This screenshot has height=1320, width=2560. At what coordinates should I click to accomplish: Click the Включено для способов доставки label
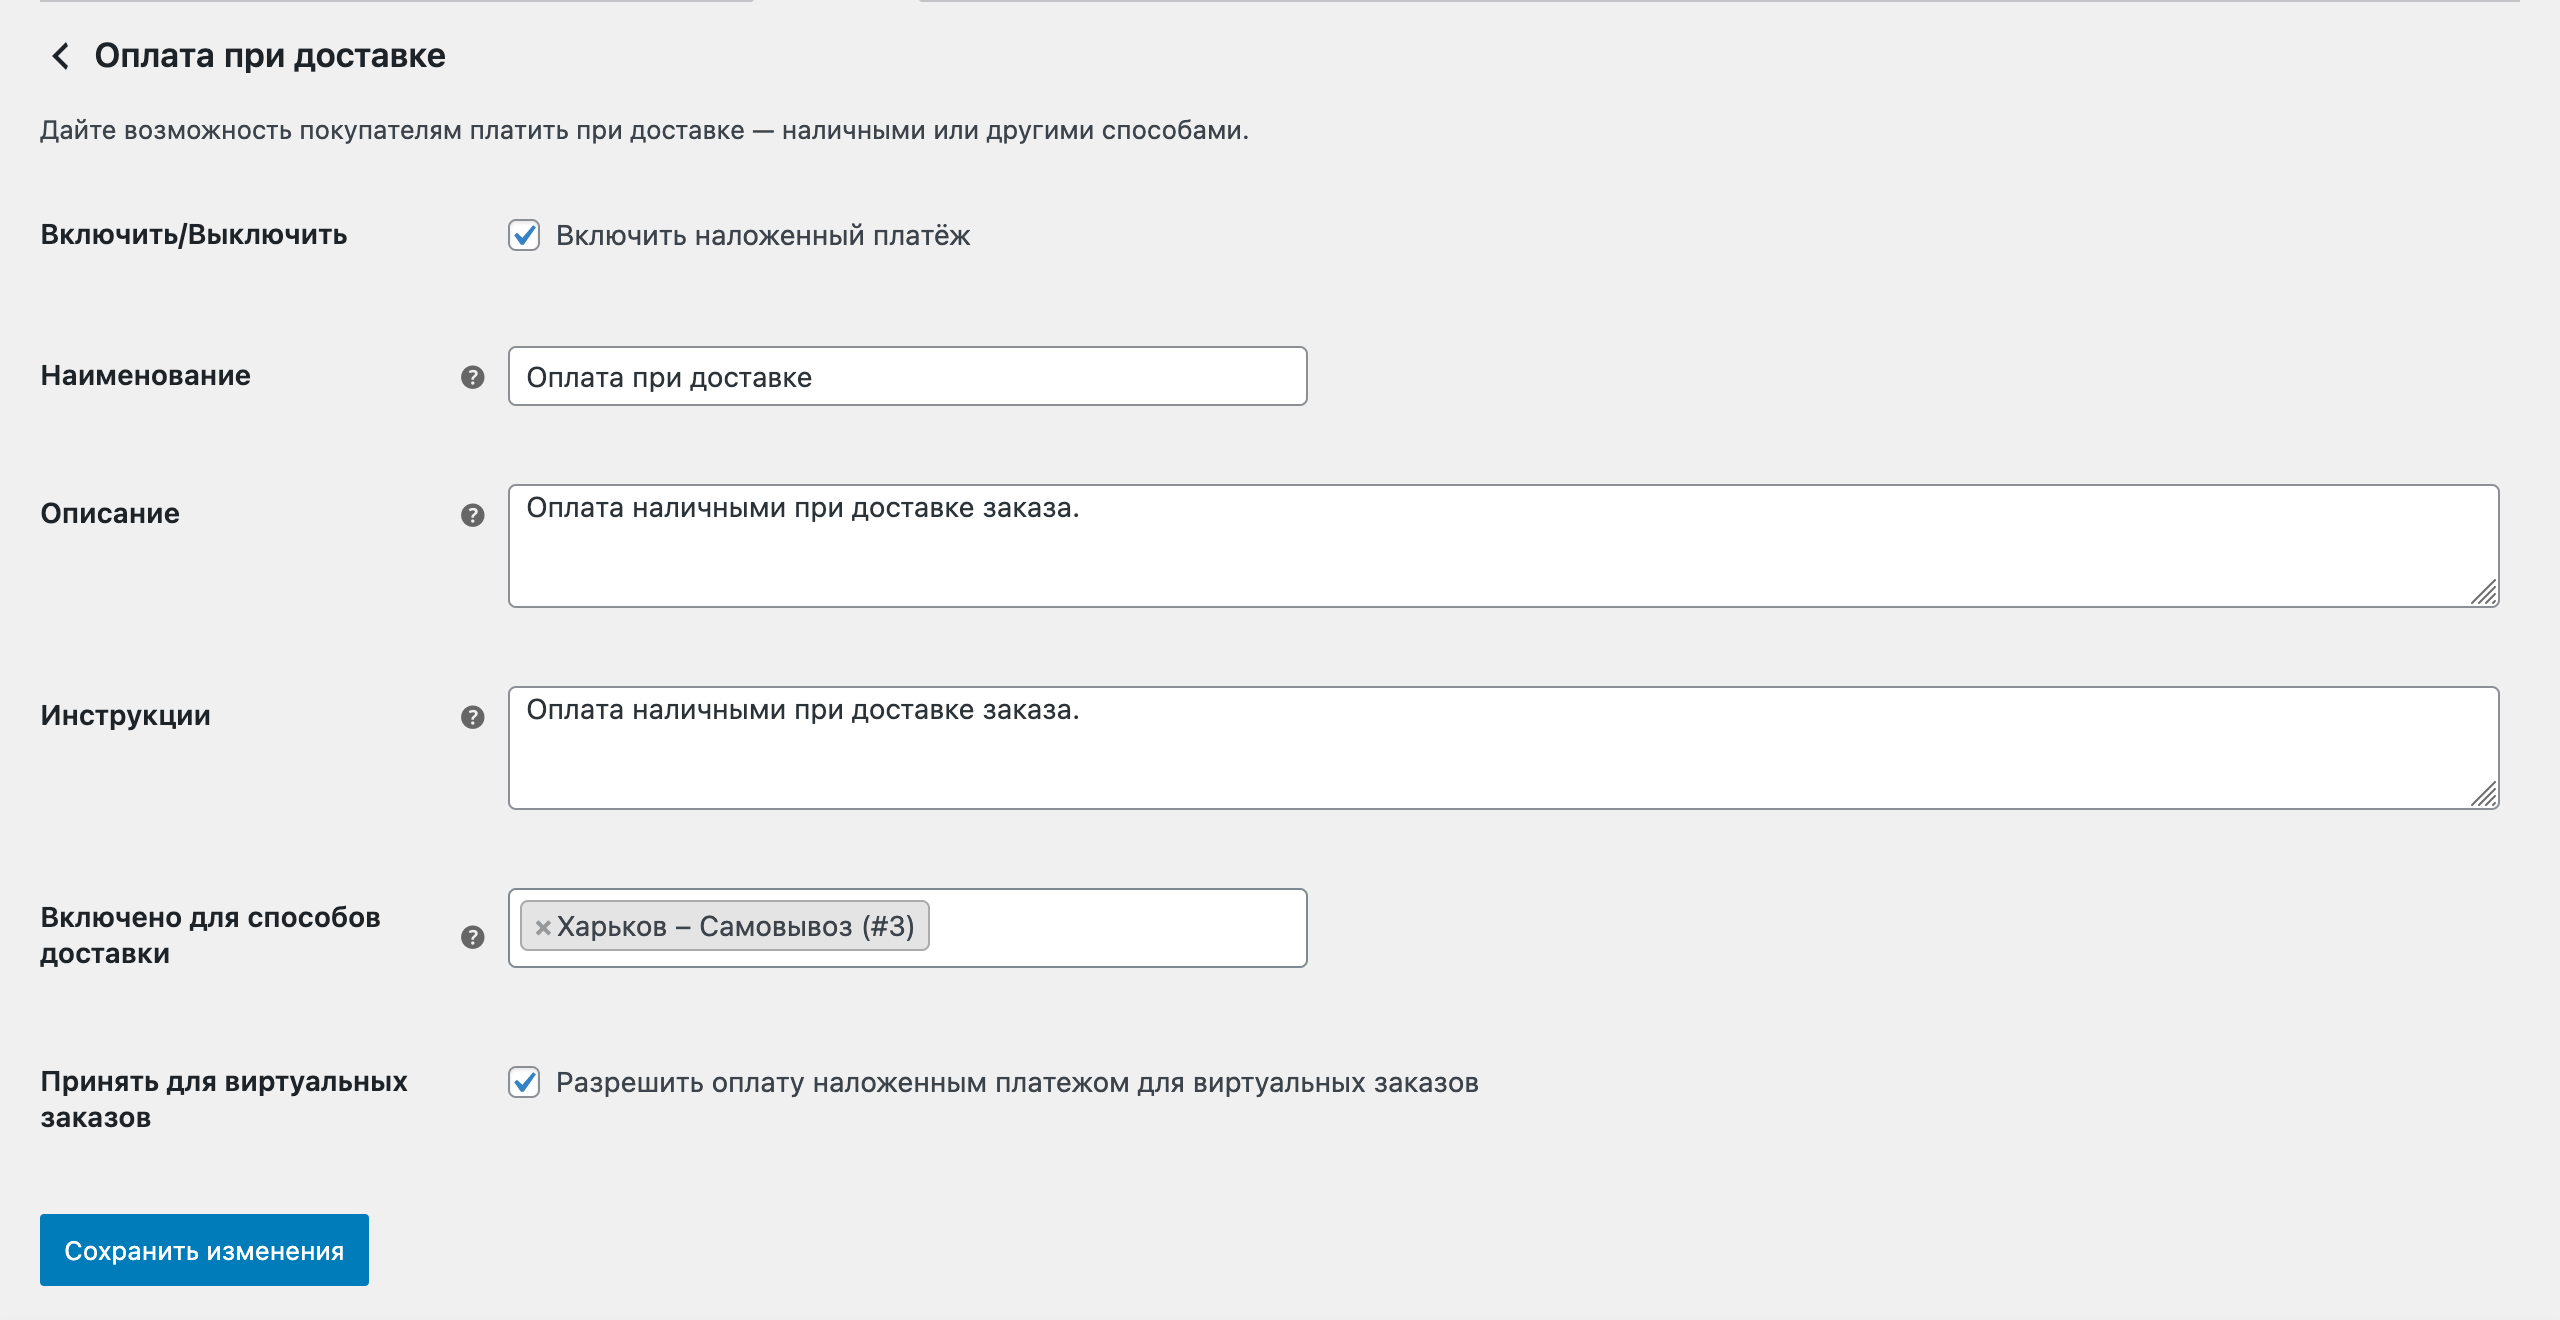pyautogui.click(x=210, y=935)
